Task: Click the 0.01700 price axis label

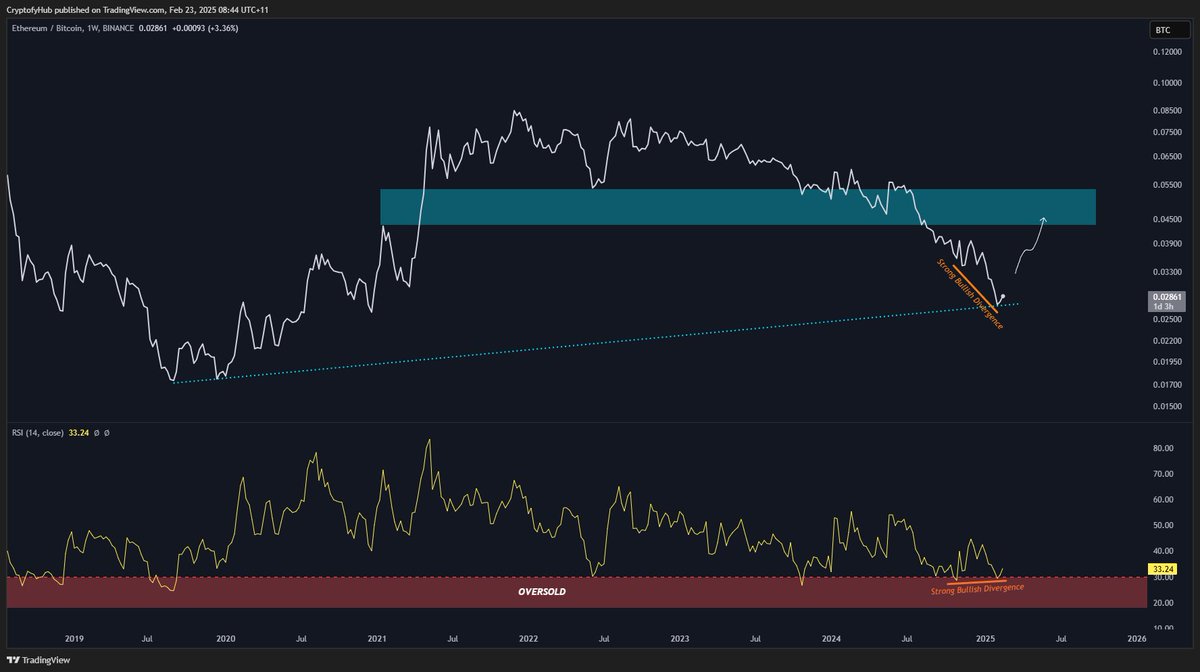Action: coord(1167,385)
